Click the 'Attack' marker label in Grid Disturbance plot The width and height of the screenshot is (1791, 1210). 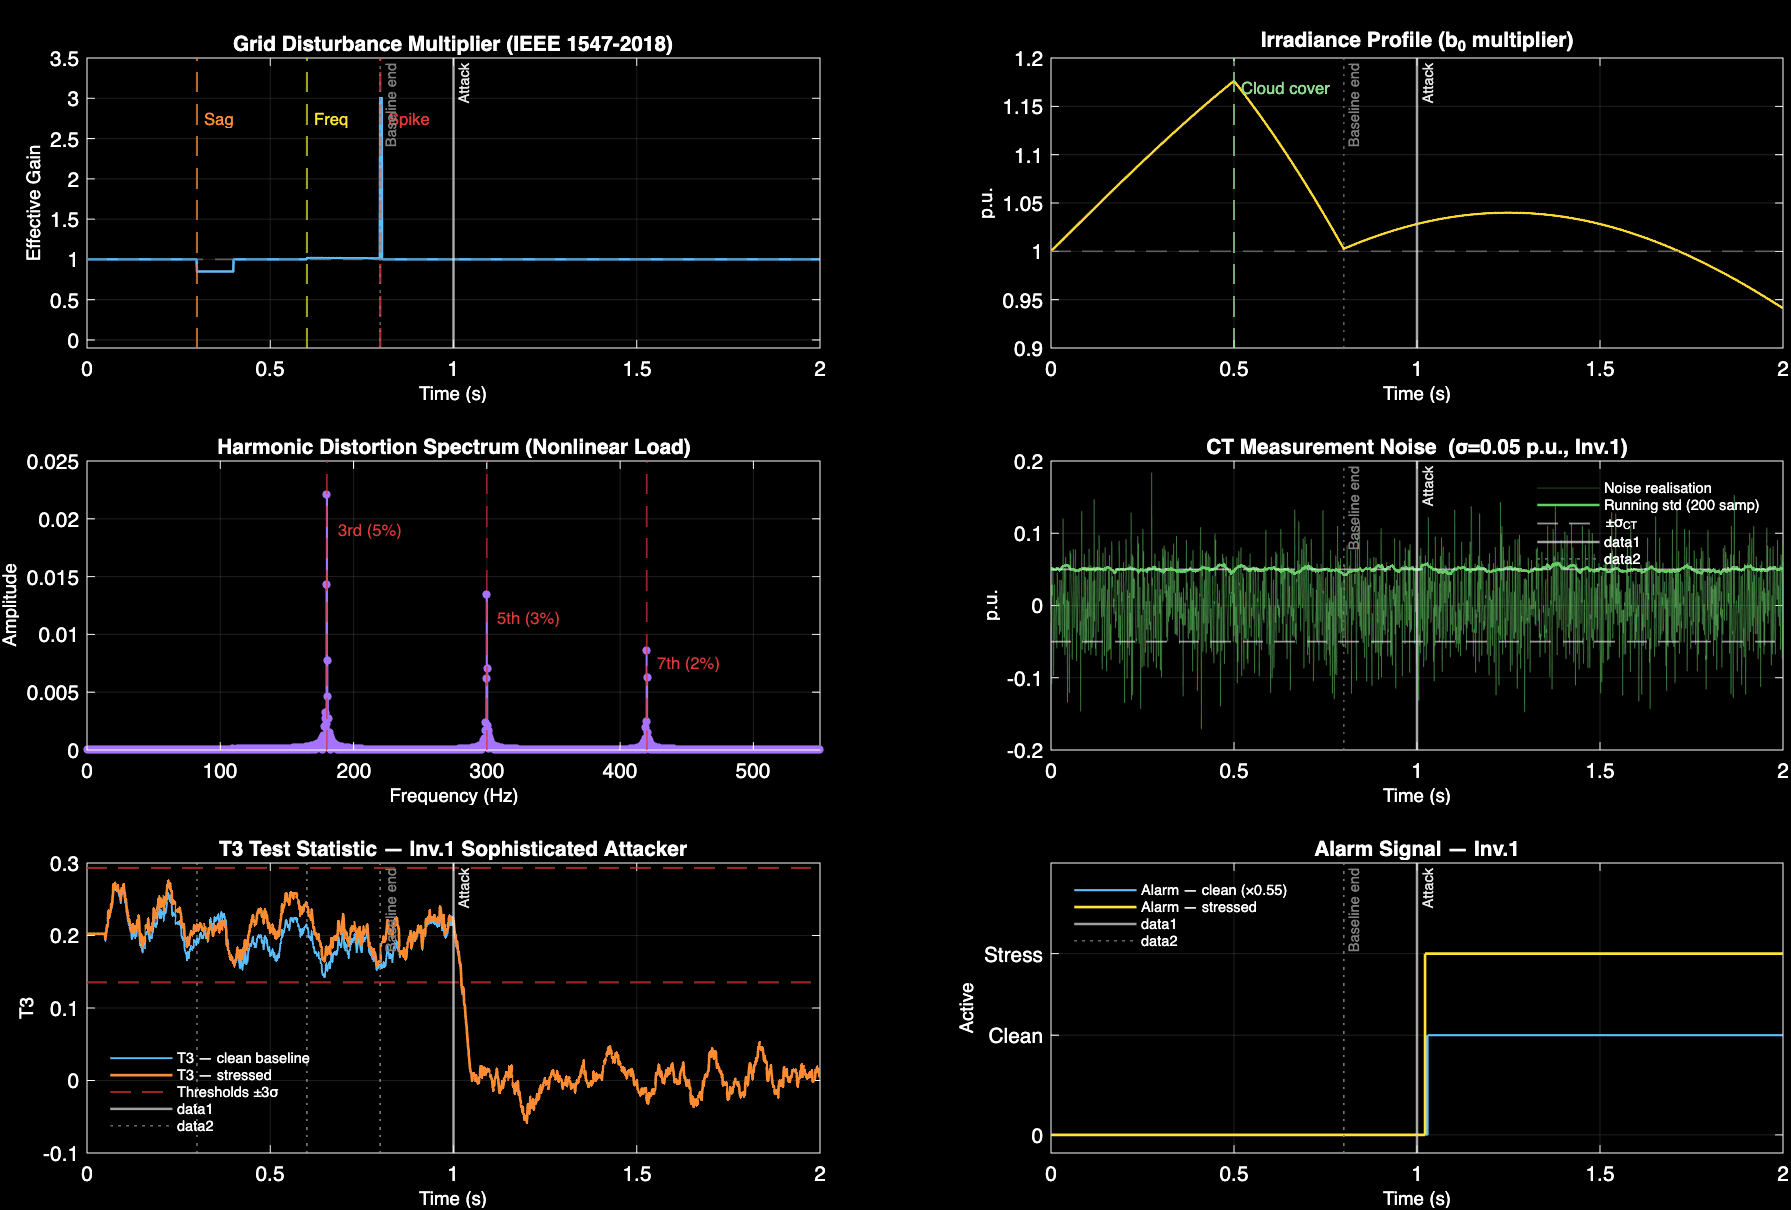(464, 83)
